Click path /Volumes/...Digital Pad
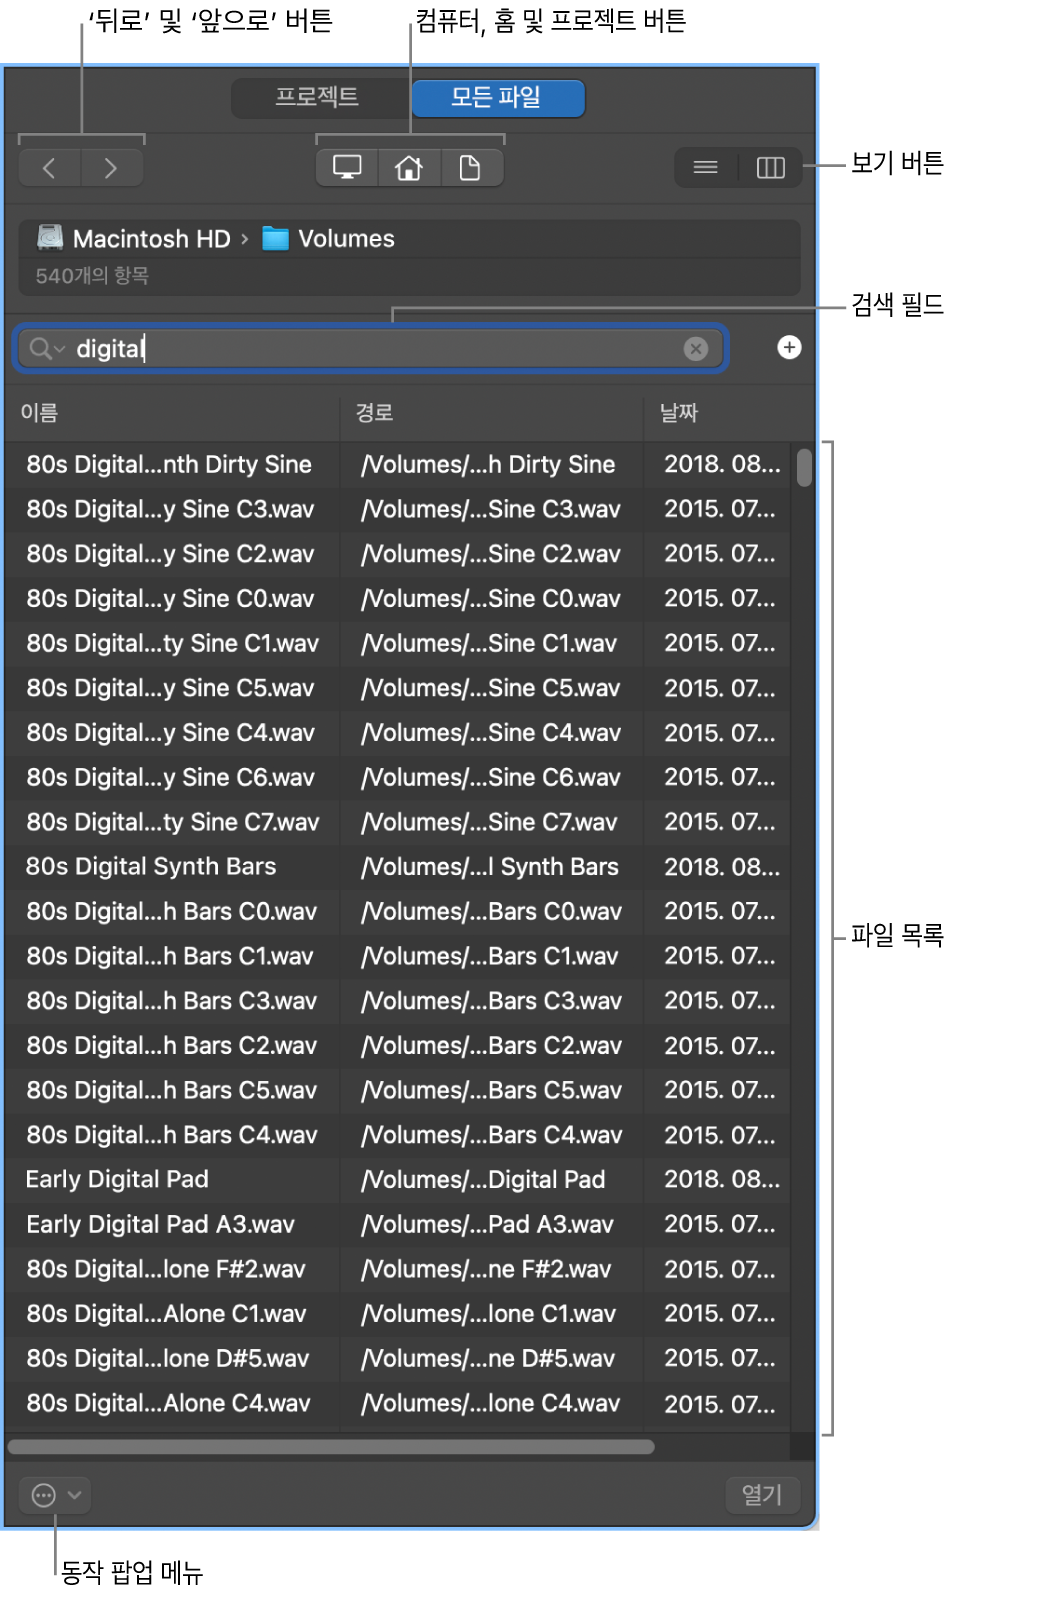Image resolution: width=1040 pixels, height=1599 pixels. (x=483, y=1180)
